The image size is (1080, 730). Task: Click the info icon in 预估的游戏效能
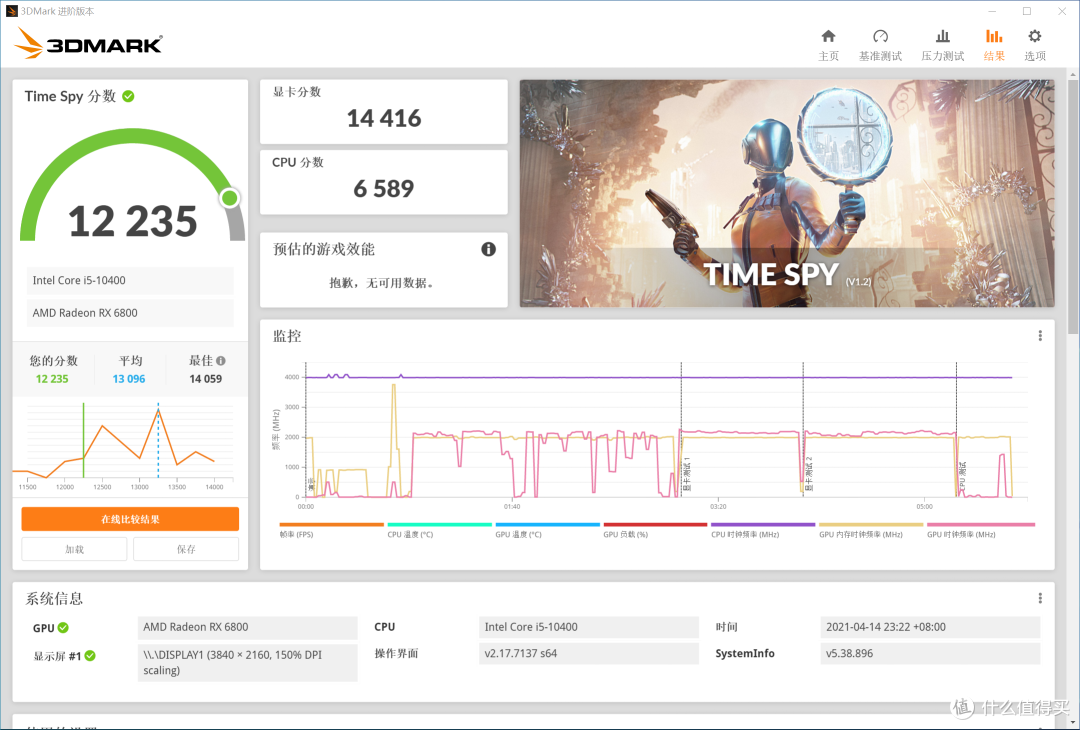[x=488, y=249]
